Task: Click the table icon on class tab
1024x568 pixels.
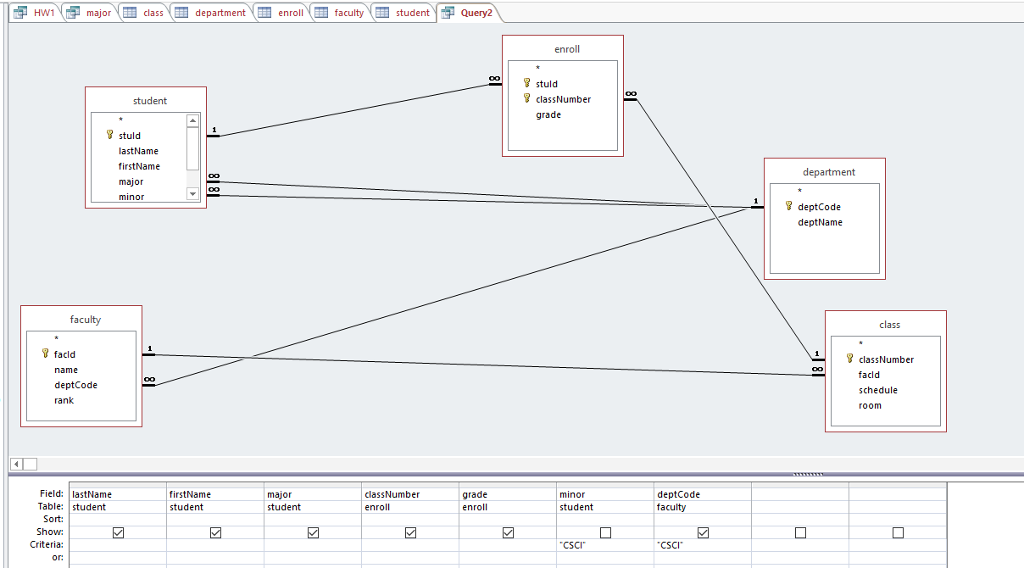Action: [130, 12]
